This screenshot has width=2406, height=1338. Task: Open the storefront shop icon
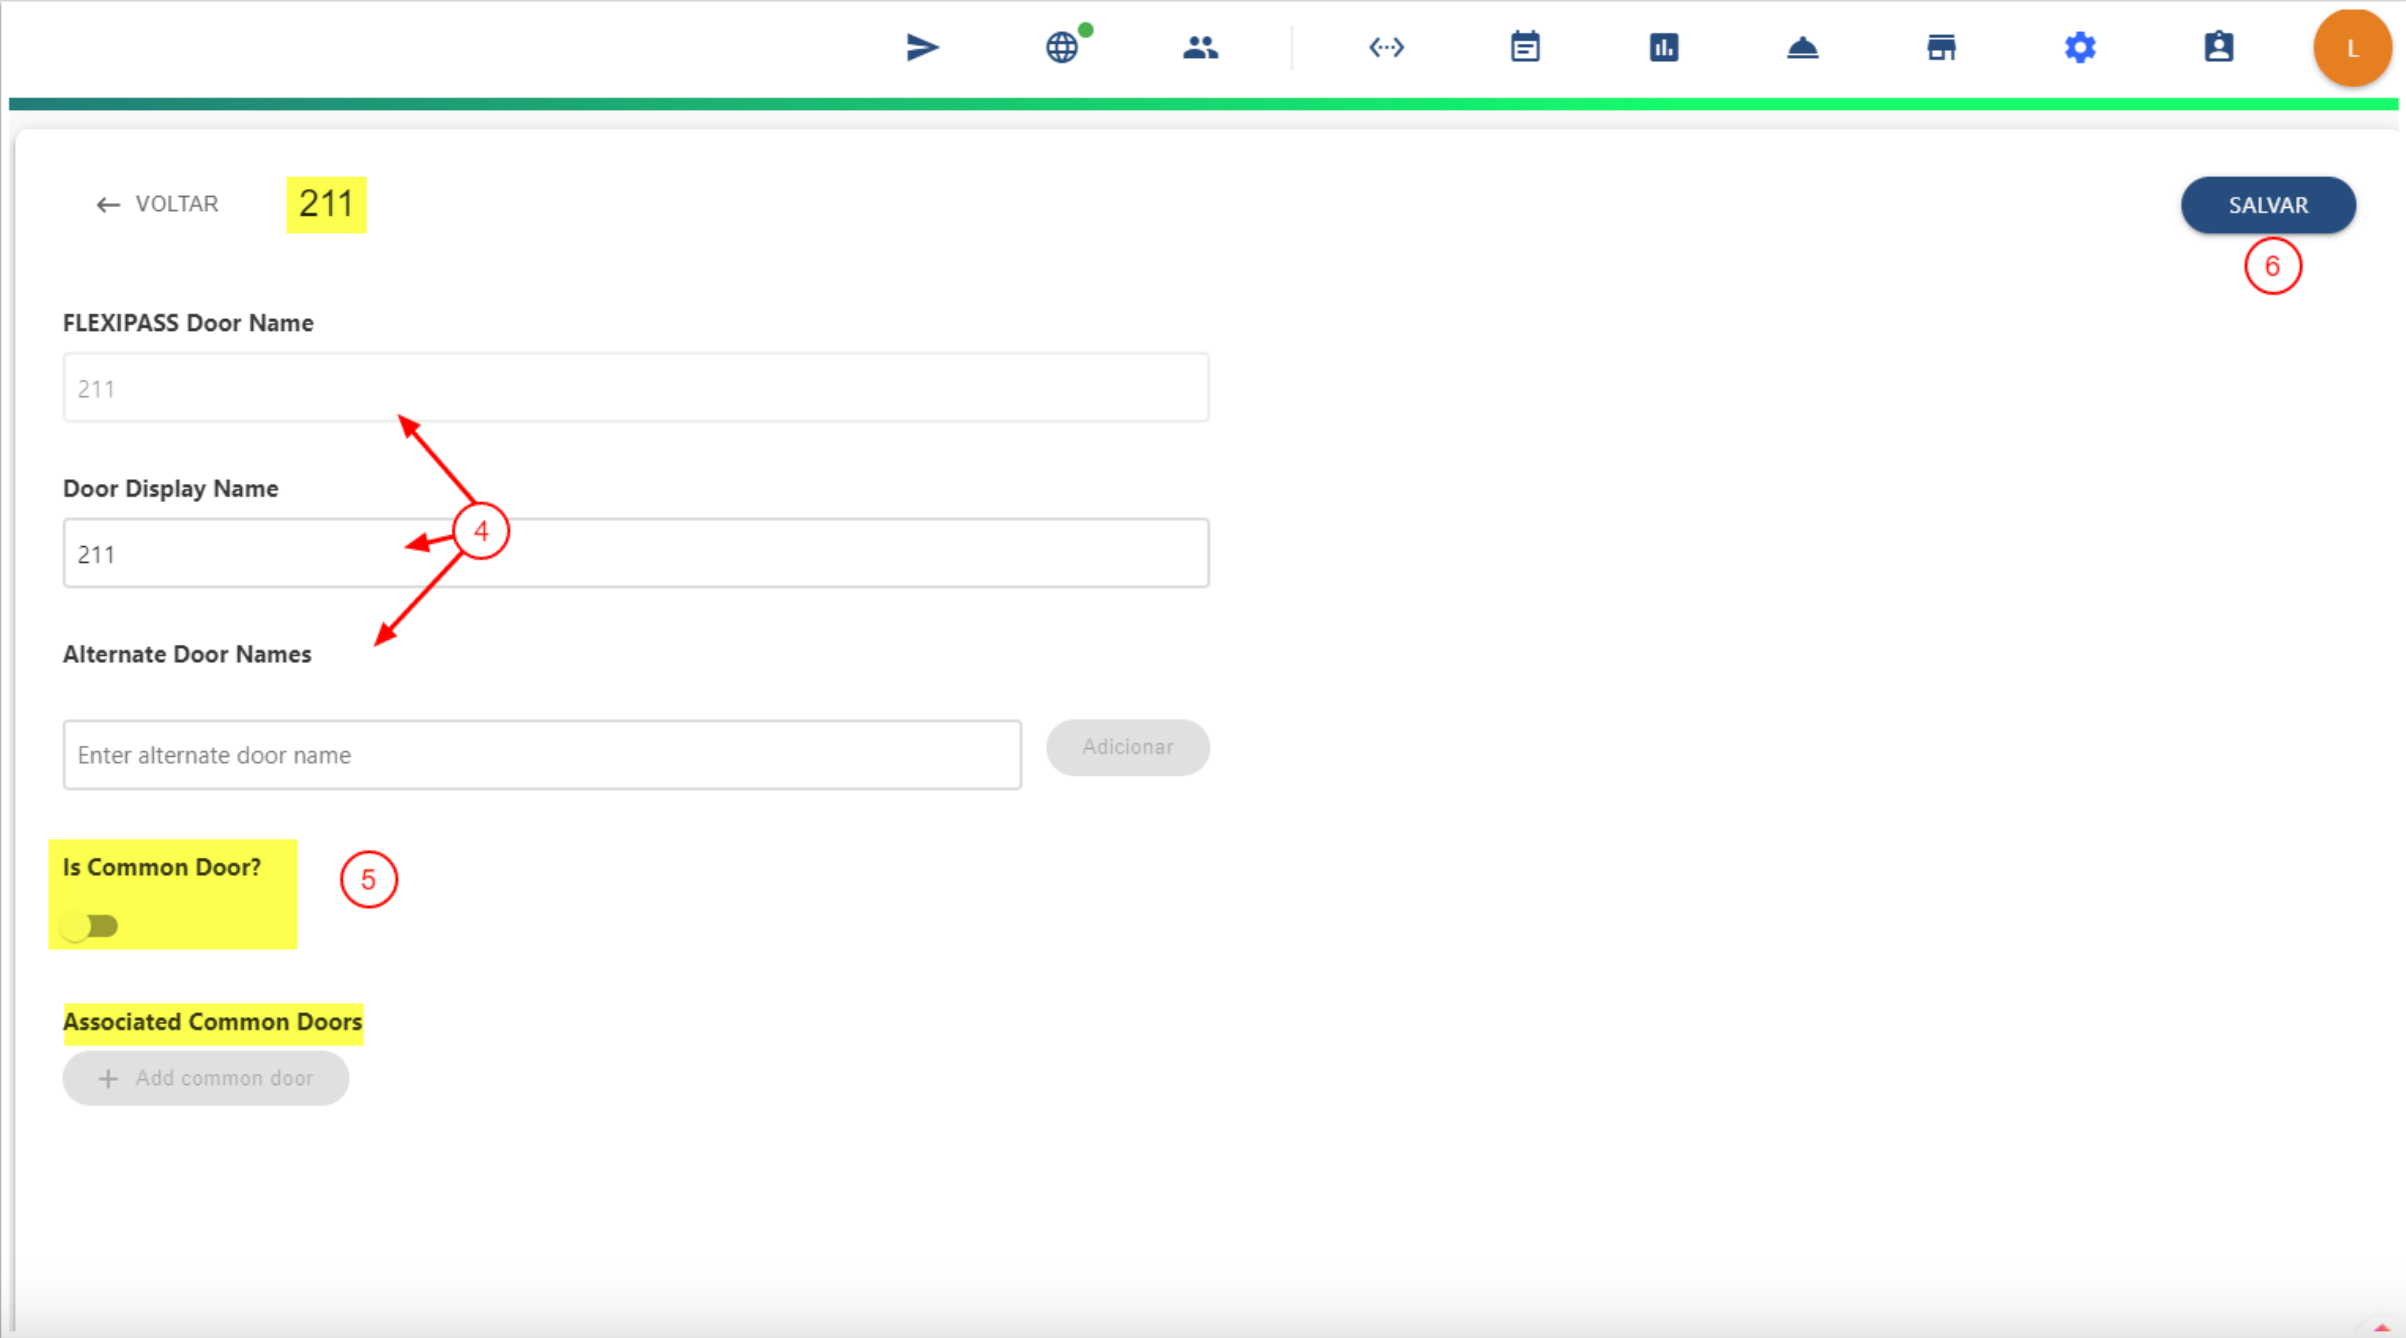point(1941,47)
